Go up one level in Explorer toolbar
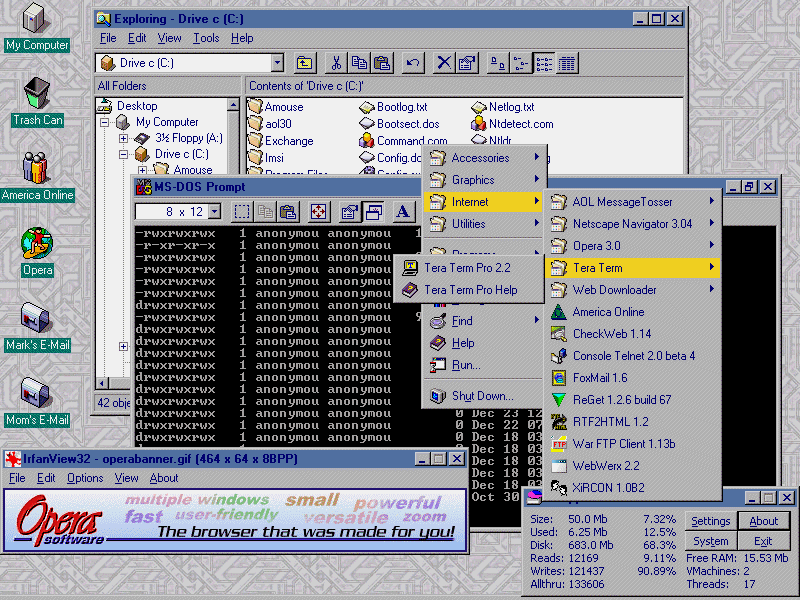This screenshot has height=600, width=800. pyautogui.click(x=305, y=63)
